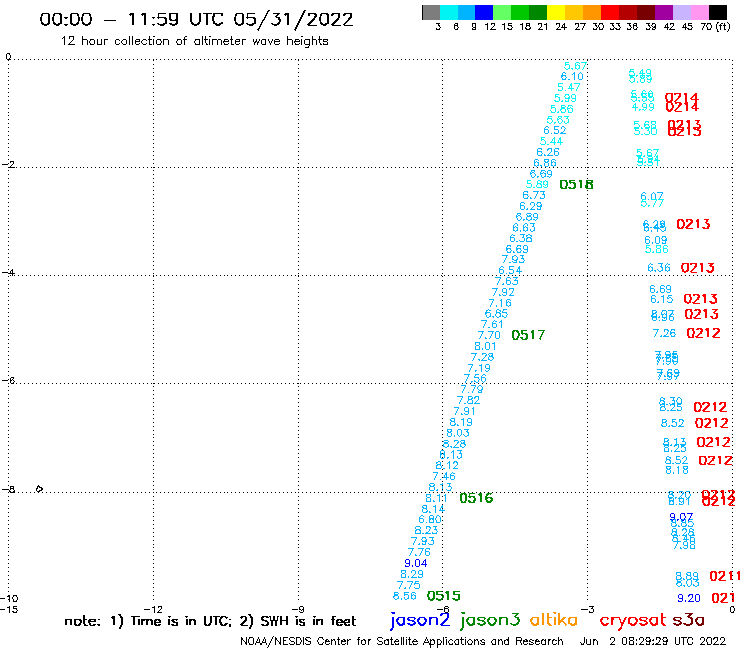The width and height of the screenshot is (740, 650).
Task: Click the y-axis latitude label -4
Action: 8,272
